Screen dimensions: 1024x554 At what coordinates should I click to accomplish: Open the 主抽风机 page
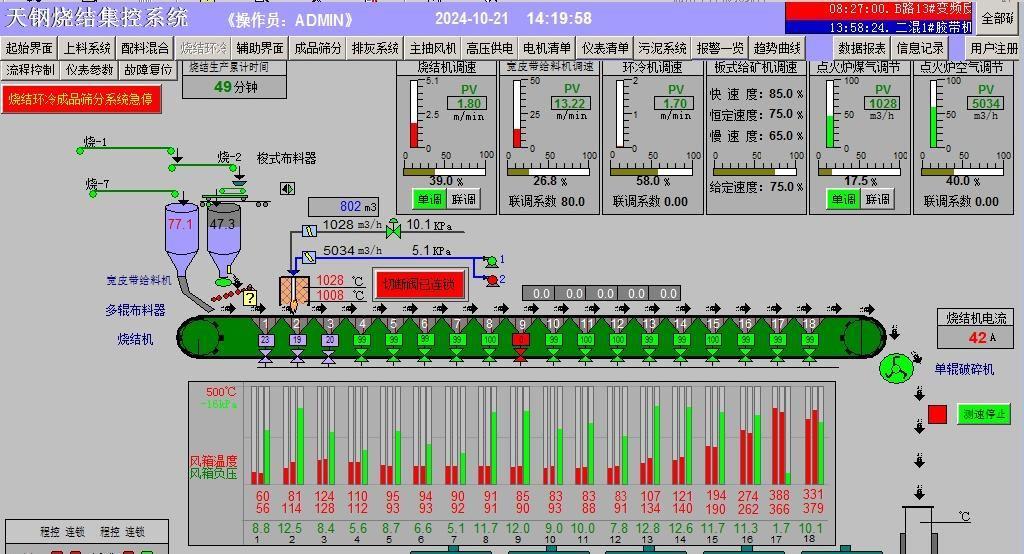[x=433, y=48]
